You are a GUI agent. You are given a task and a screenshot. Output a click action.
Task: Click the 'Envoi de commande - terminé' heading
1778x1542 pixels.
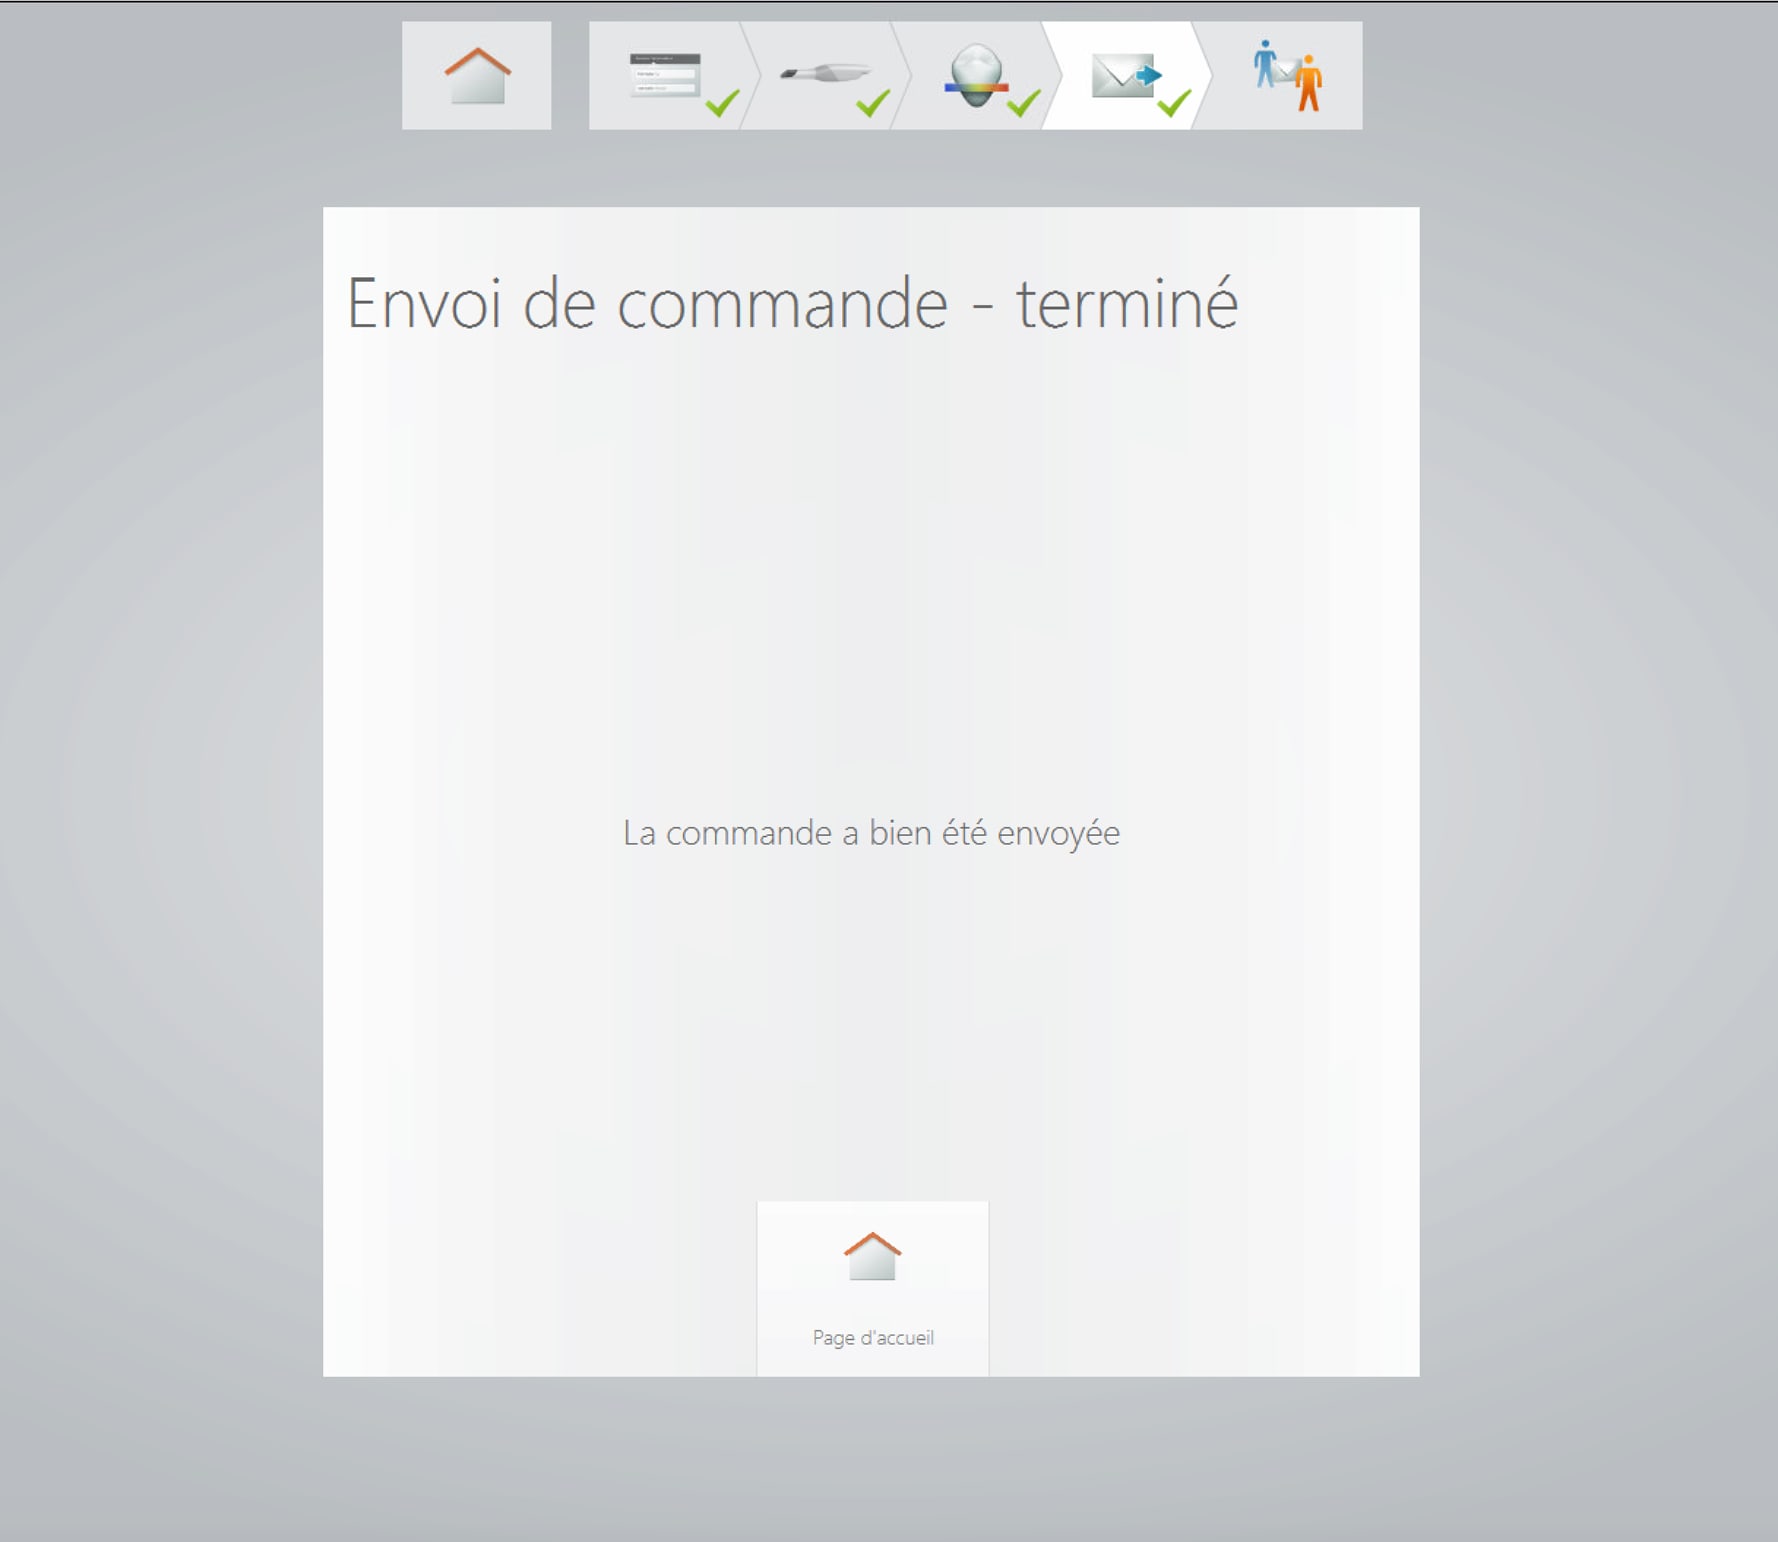click(792, 303)
